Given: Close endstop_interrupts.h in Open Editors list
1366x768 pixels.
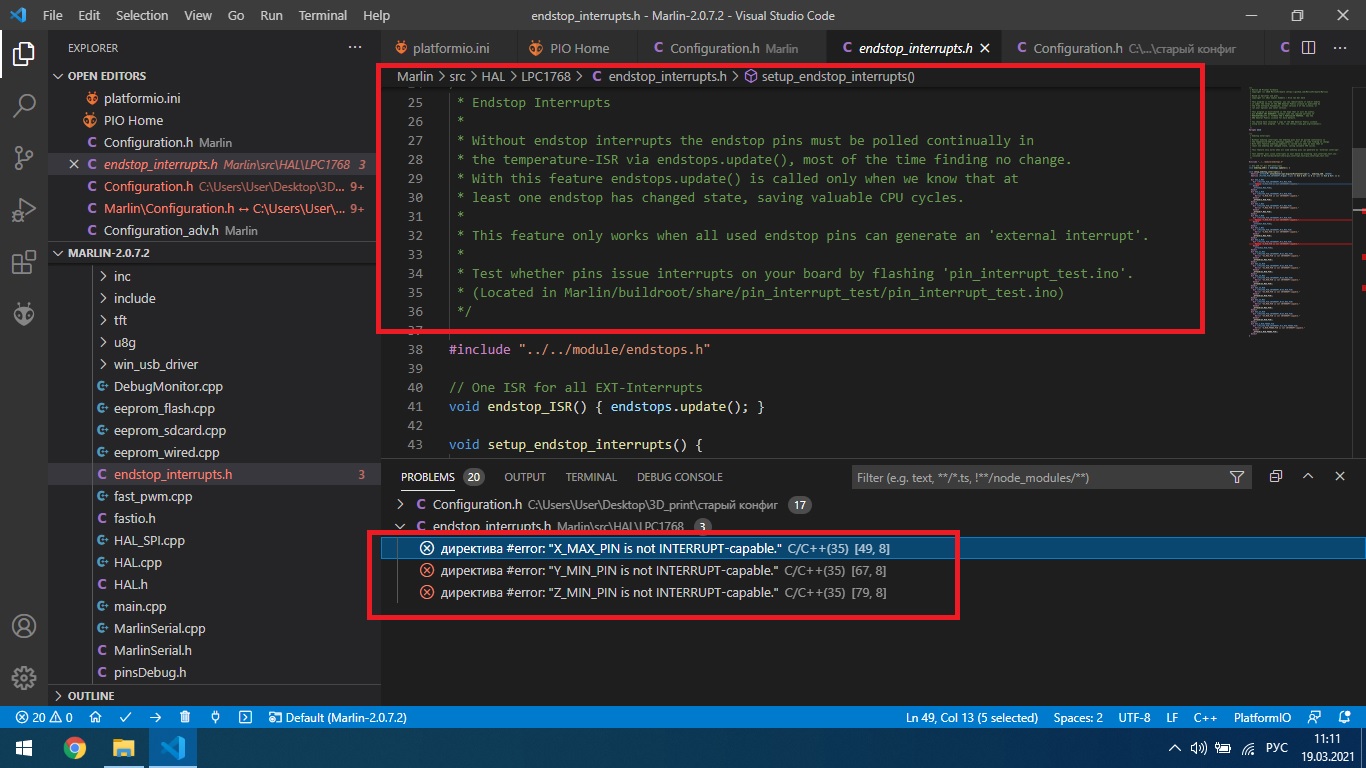Looking at the screenshot, I should tap(74, 164).
